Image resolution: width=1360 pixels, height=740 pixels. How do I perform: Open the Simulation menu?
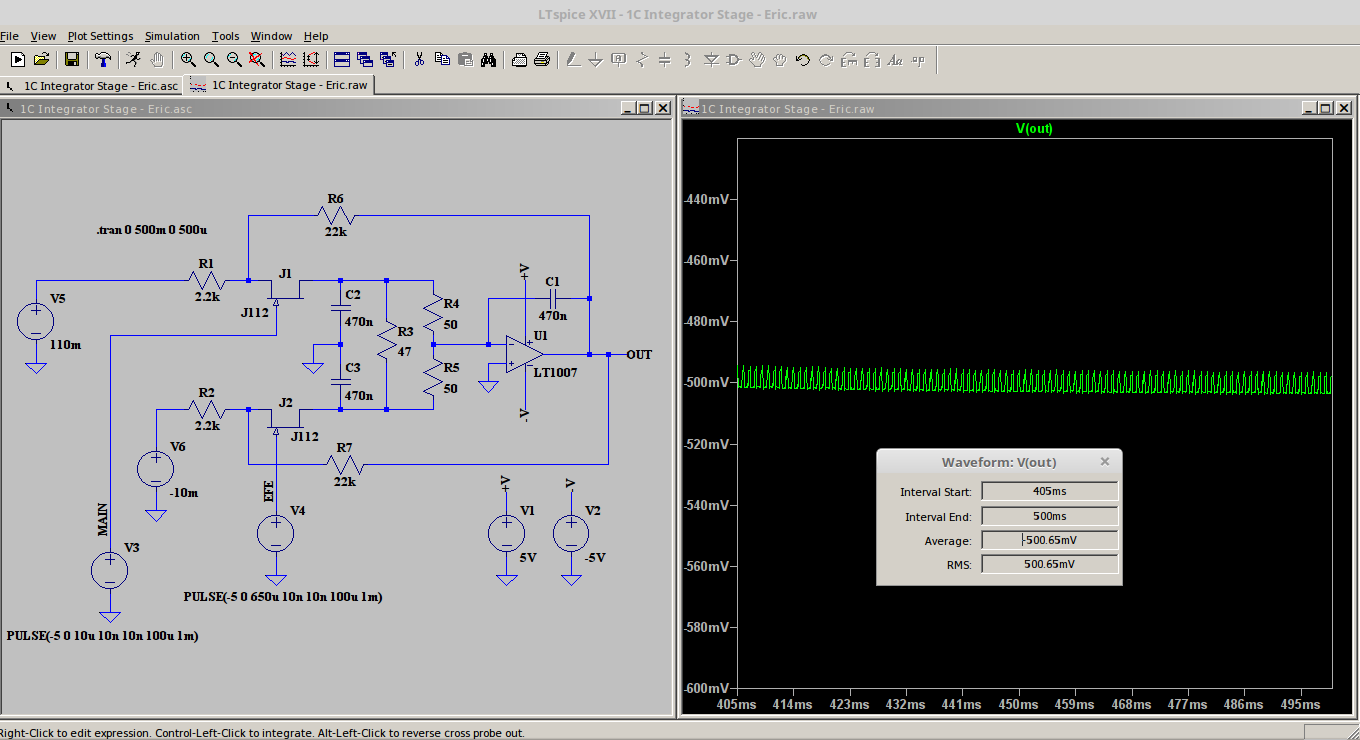(x=172, y=36)
